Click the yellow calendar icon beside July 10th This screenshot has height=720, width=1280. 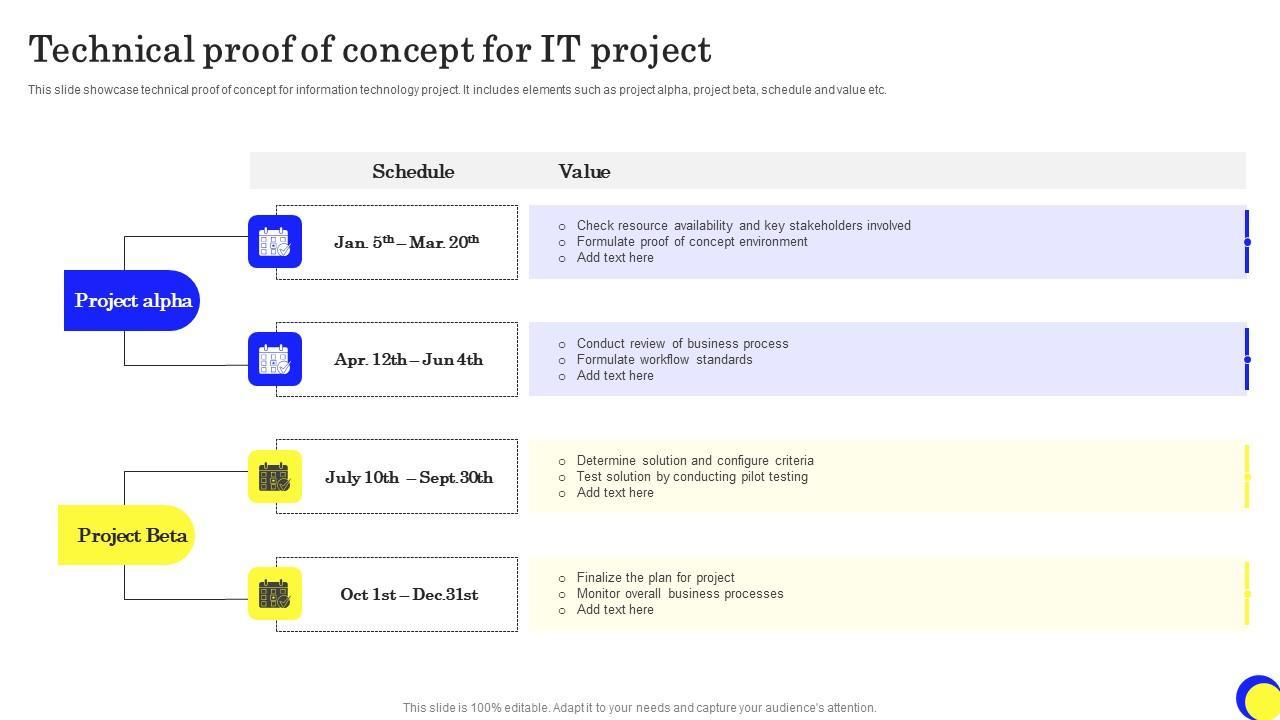pos(275,477)
